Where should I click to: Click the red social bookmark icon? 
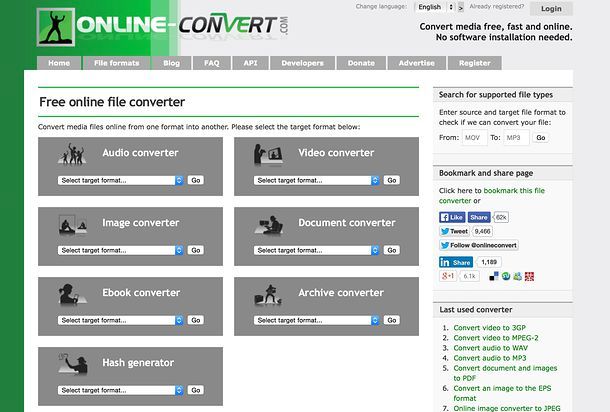pos(529,276)
